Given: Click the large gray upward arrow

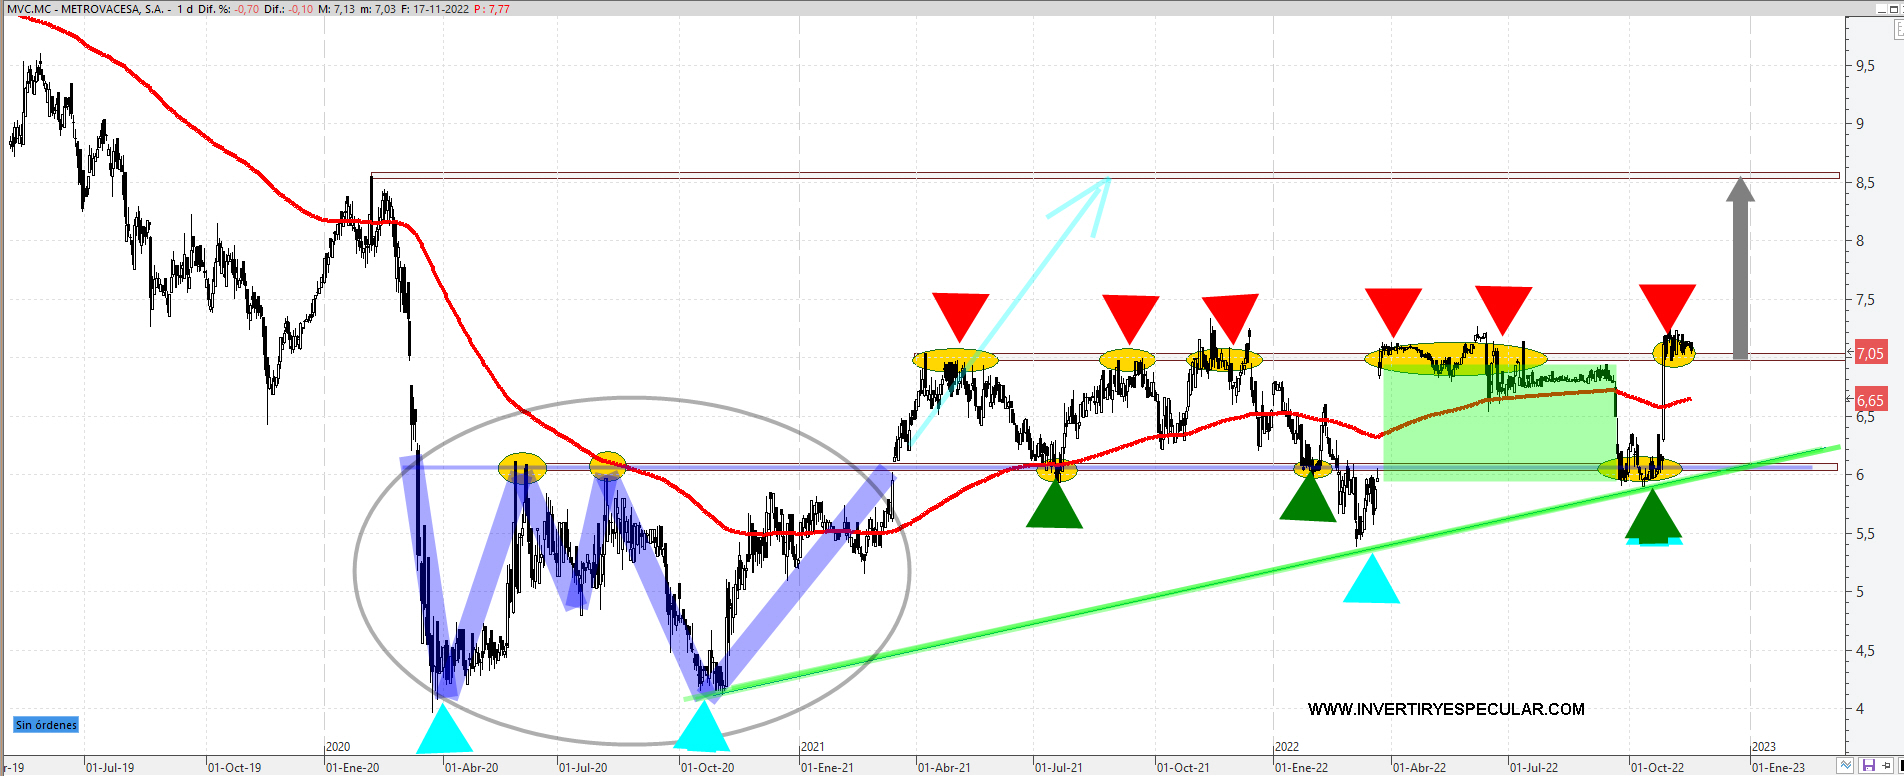Looking at the screenshot, I should point(1740,270).
